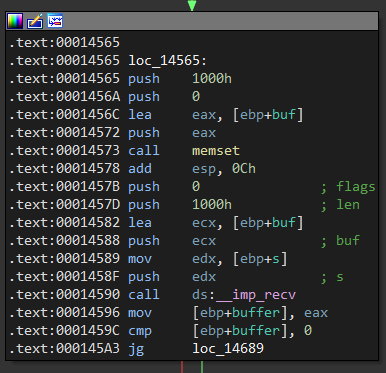Click the group nodes icon
The image size is (386, 373).
pos(55,21)
